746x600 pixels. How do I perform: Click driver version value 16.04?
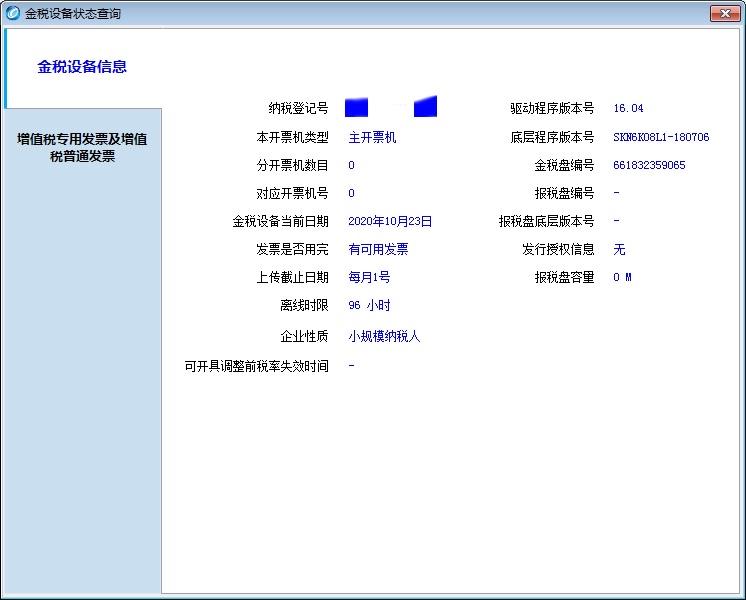(628, 109)
